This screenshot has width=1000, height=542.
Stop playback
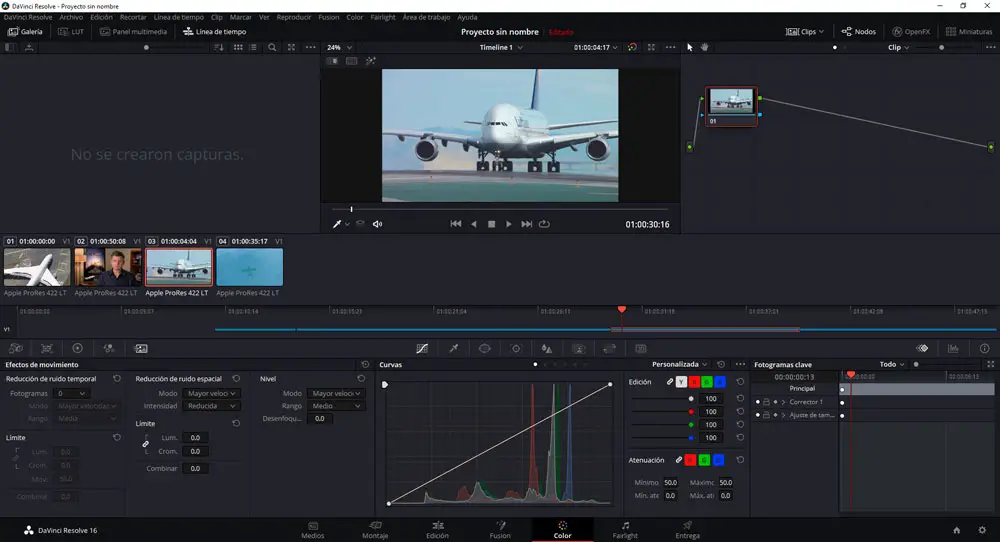pyautogui.click(x=491, y=224)
